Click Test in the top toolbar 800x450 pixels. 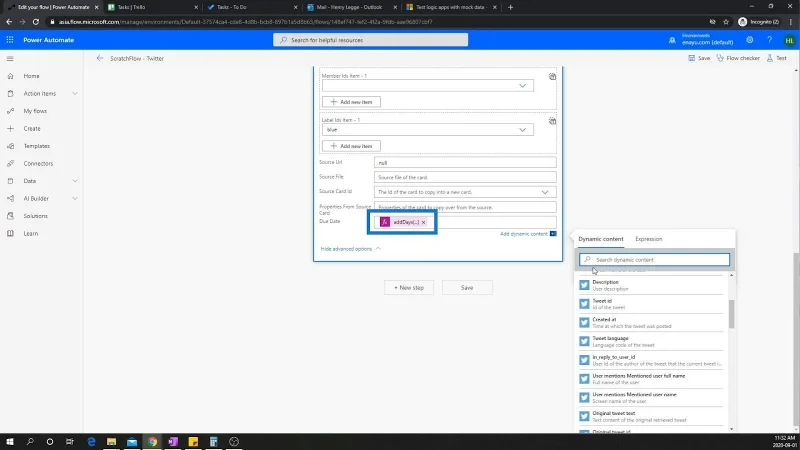[x=776, y=58]
